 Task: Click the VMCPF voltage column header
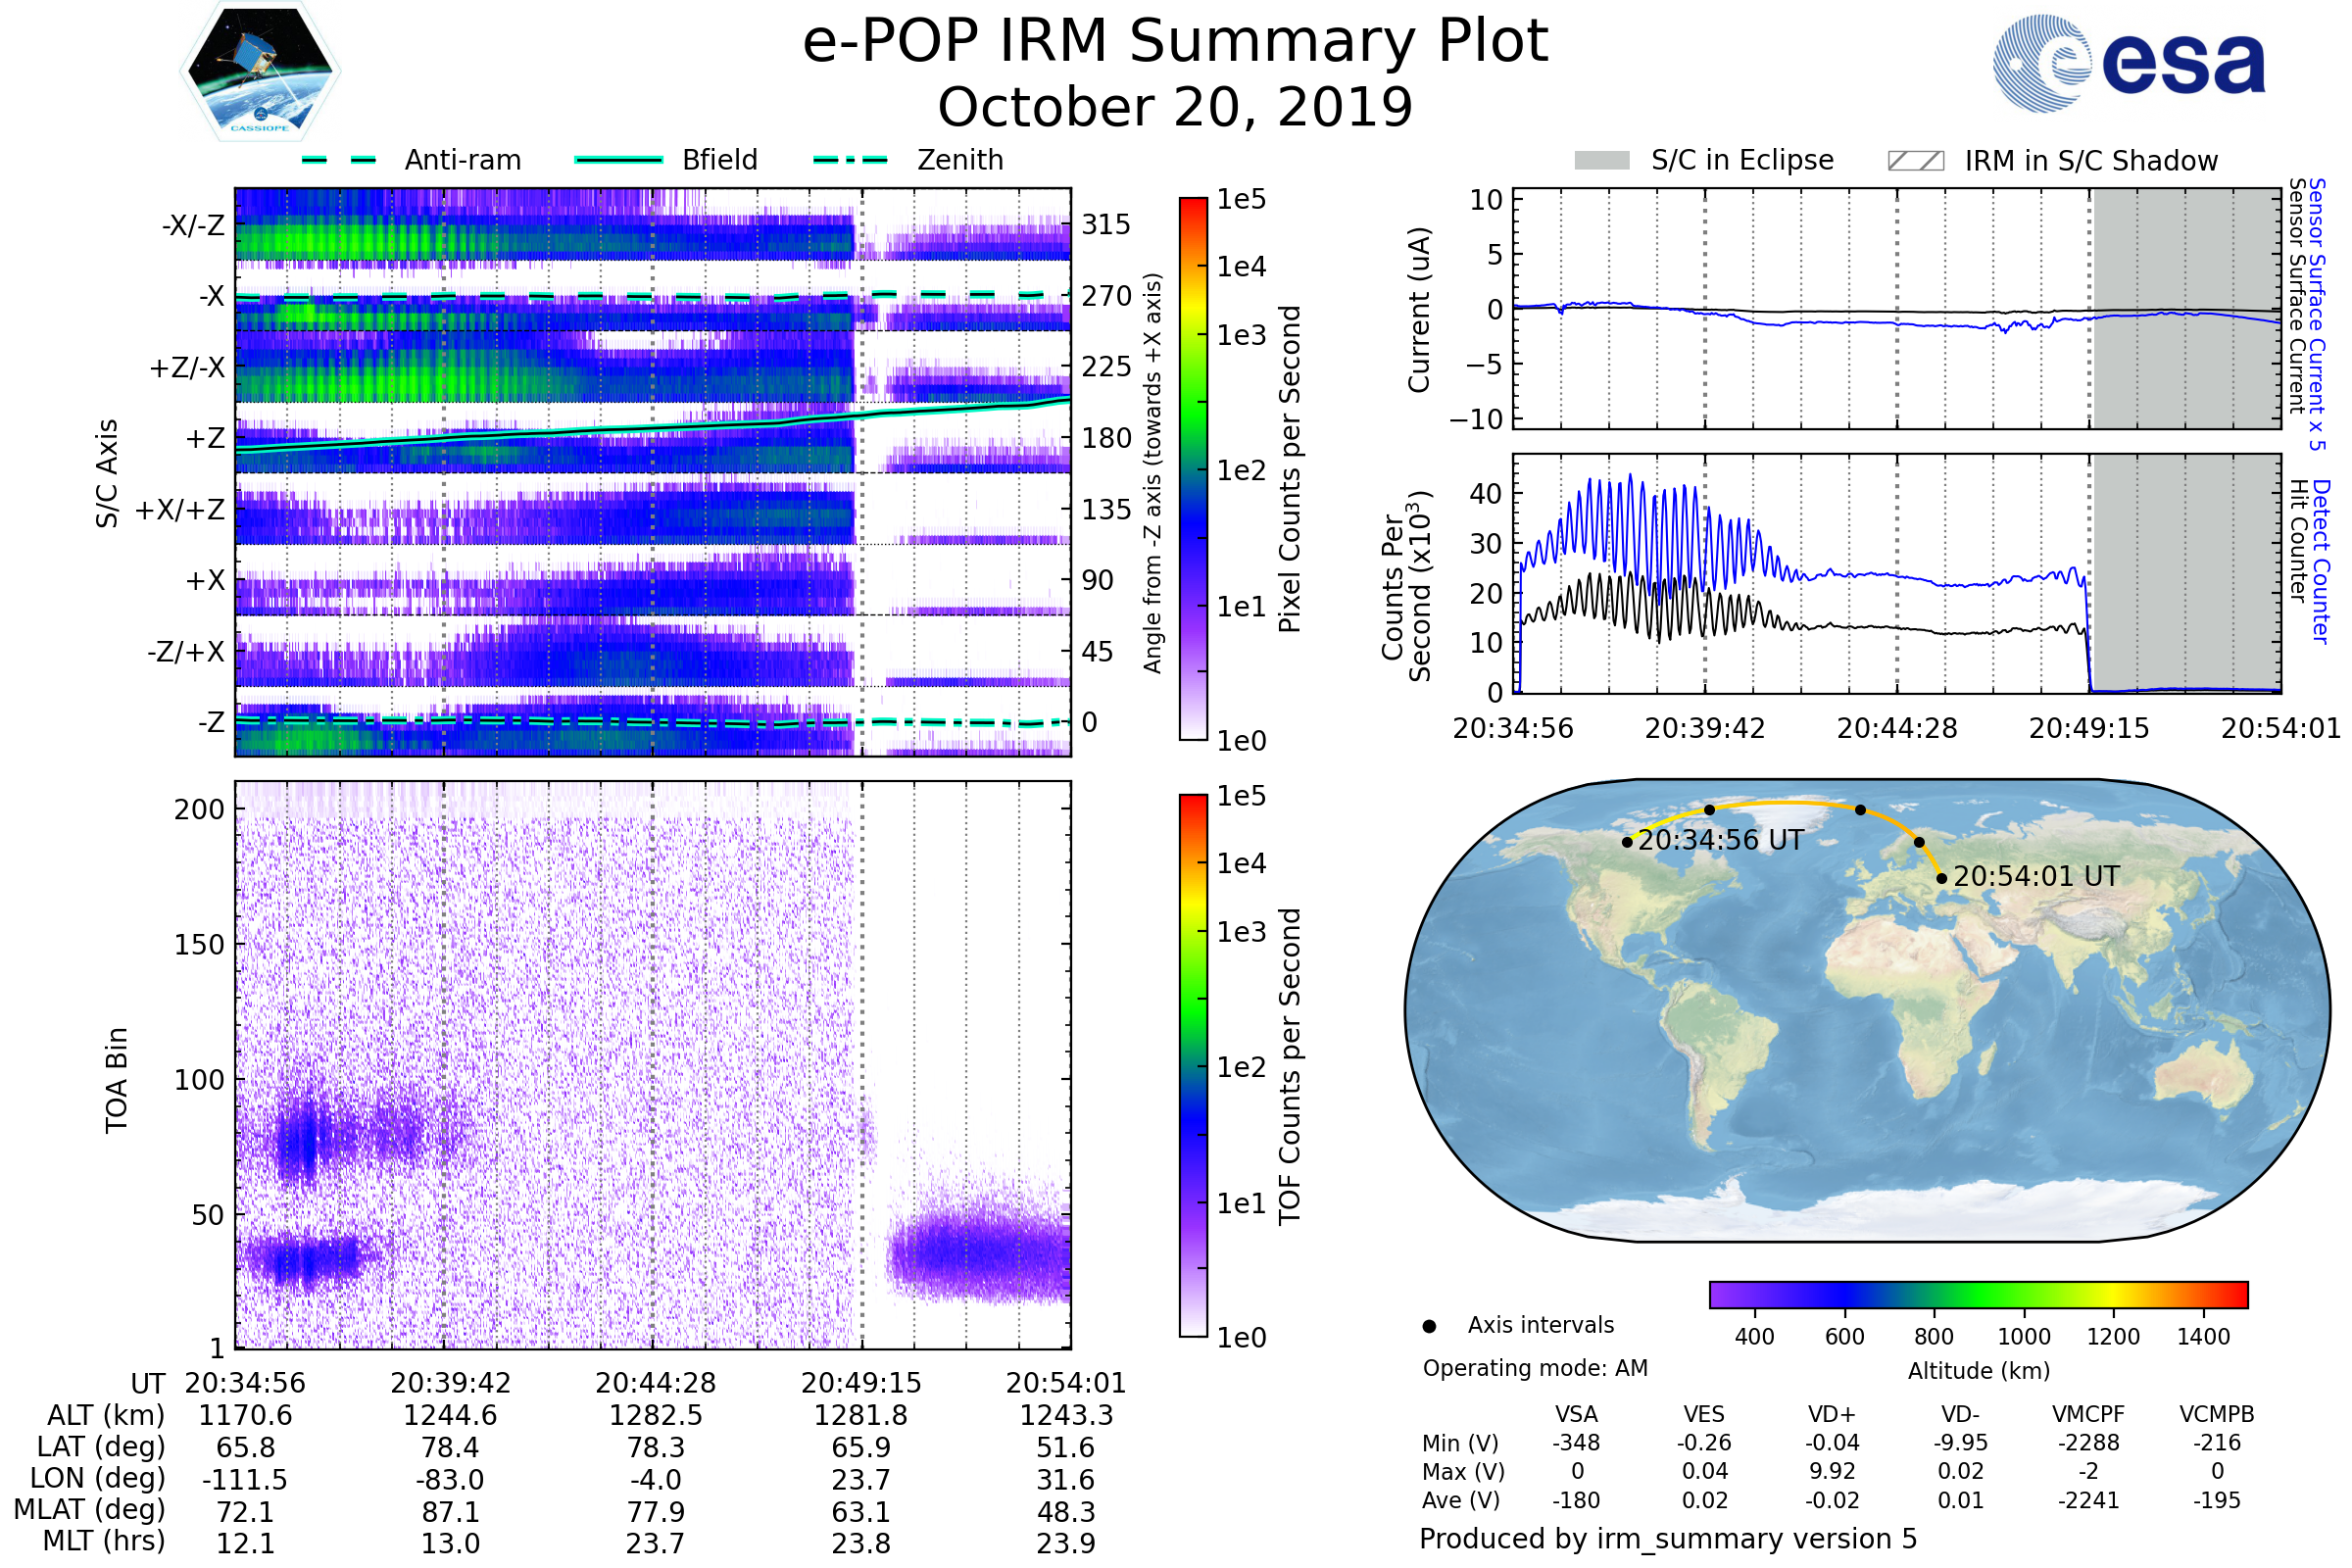2088,1414
